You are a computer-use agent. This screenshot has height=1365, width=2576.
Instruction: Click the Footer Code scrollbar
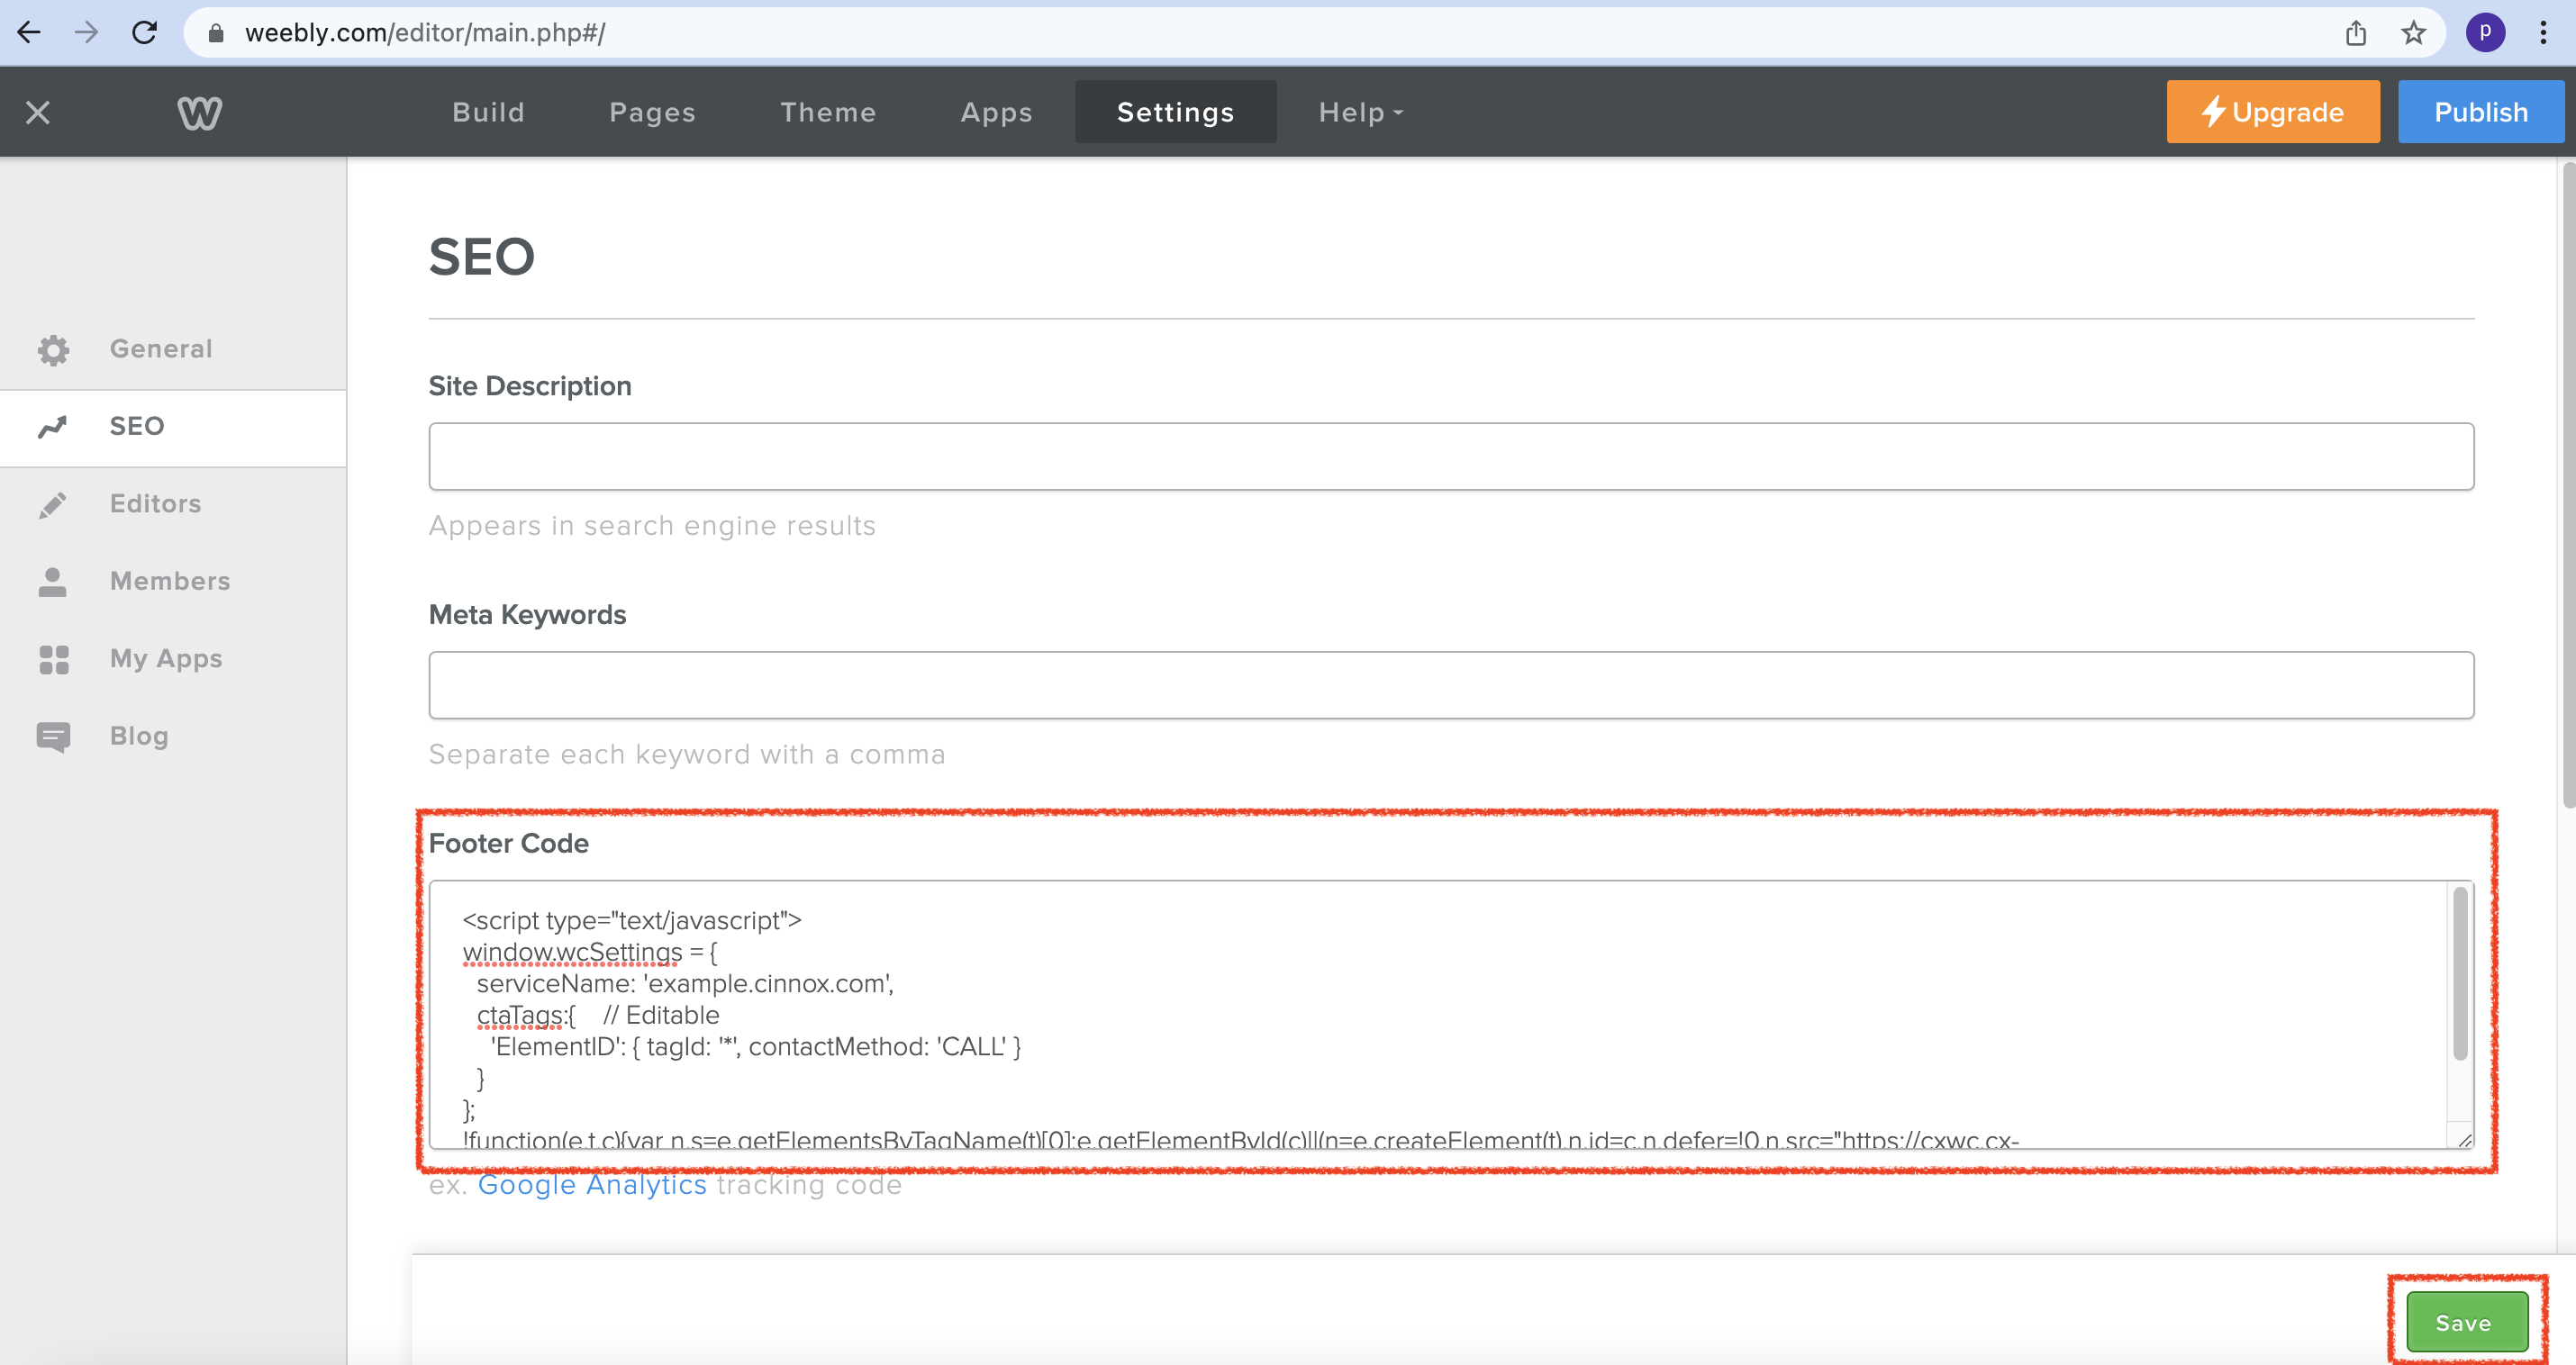[x=2459, y=975]
